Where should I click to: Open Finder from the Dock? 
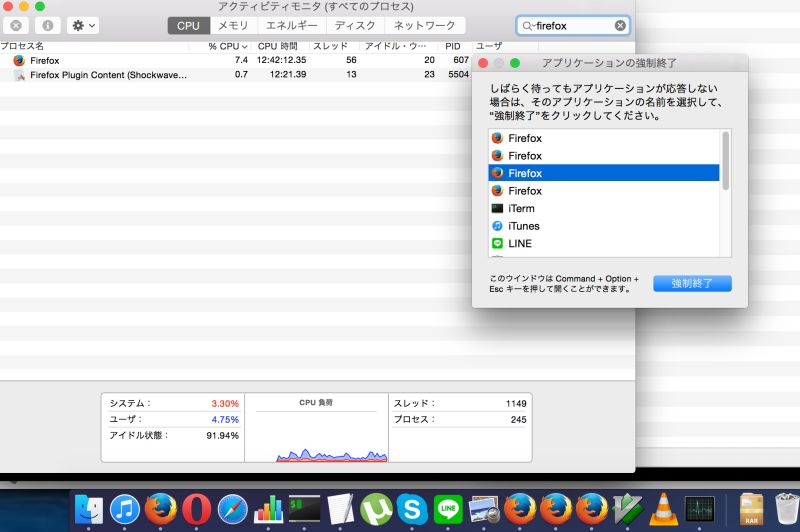[89, 510]
